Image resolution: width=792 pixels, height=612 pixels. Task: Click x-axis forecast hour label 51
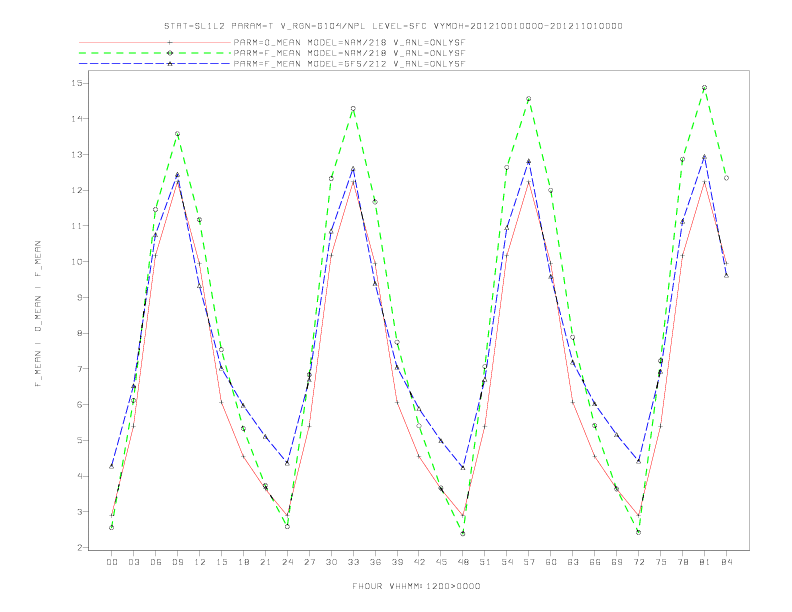coord(485,562)
